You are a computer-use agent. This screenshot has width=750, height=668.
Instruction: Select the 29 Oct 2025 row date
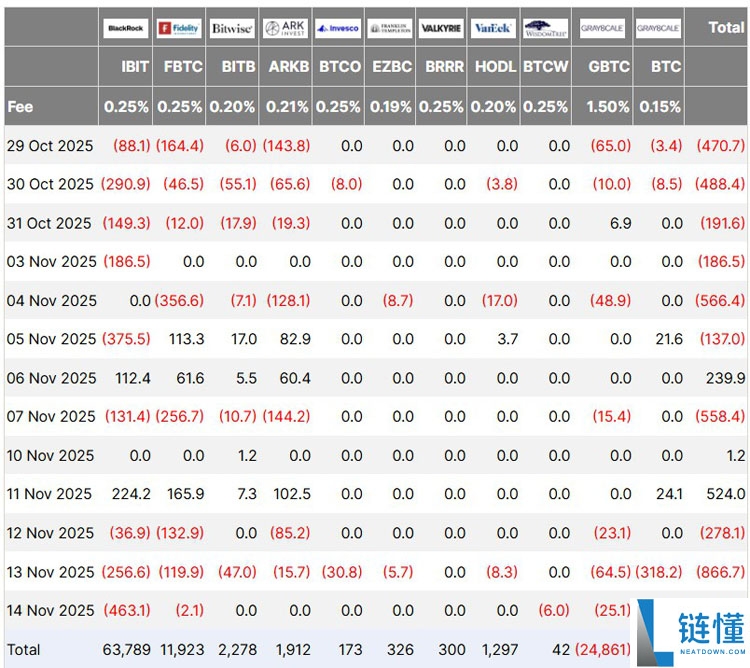pos(50,145)
